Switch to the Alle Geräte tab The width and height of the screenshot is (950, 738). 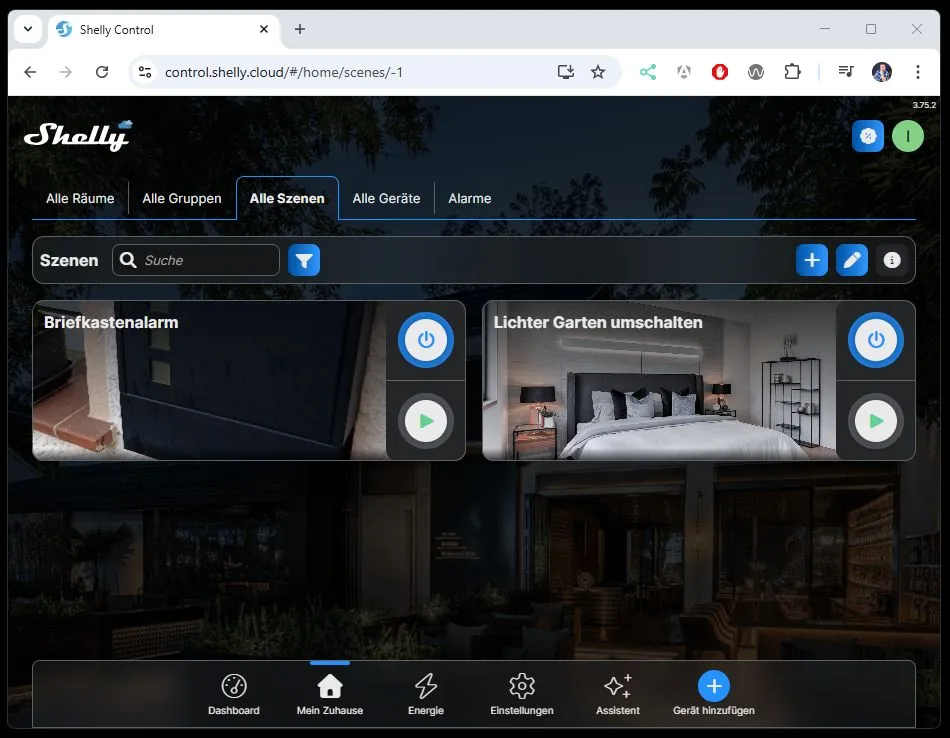386,198
